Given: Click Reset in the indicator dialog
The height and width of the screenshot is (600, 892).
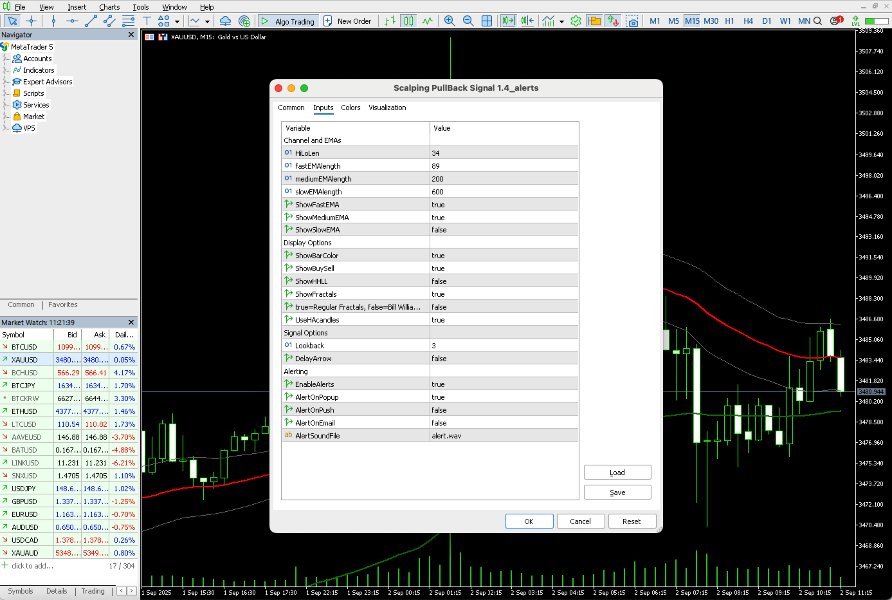Looking at the screenshot, I should [x=631, y=521].
